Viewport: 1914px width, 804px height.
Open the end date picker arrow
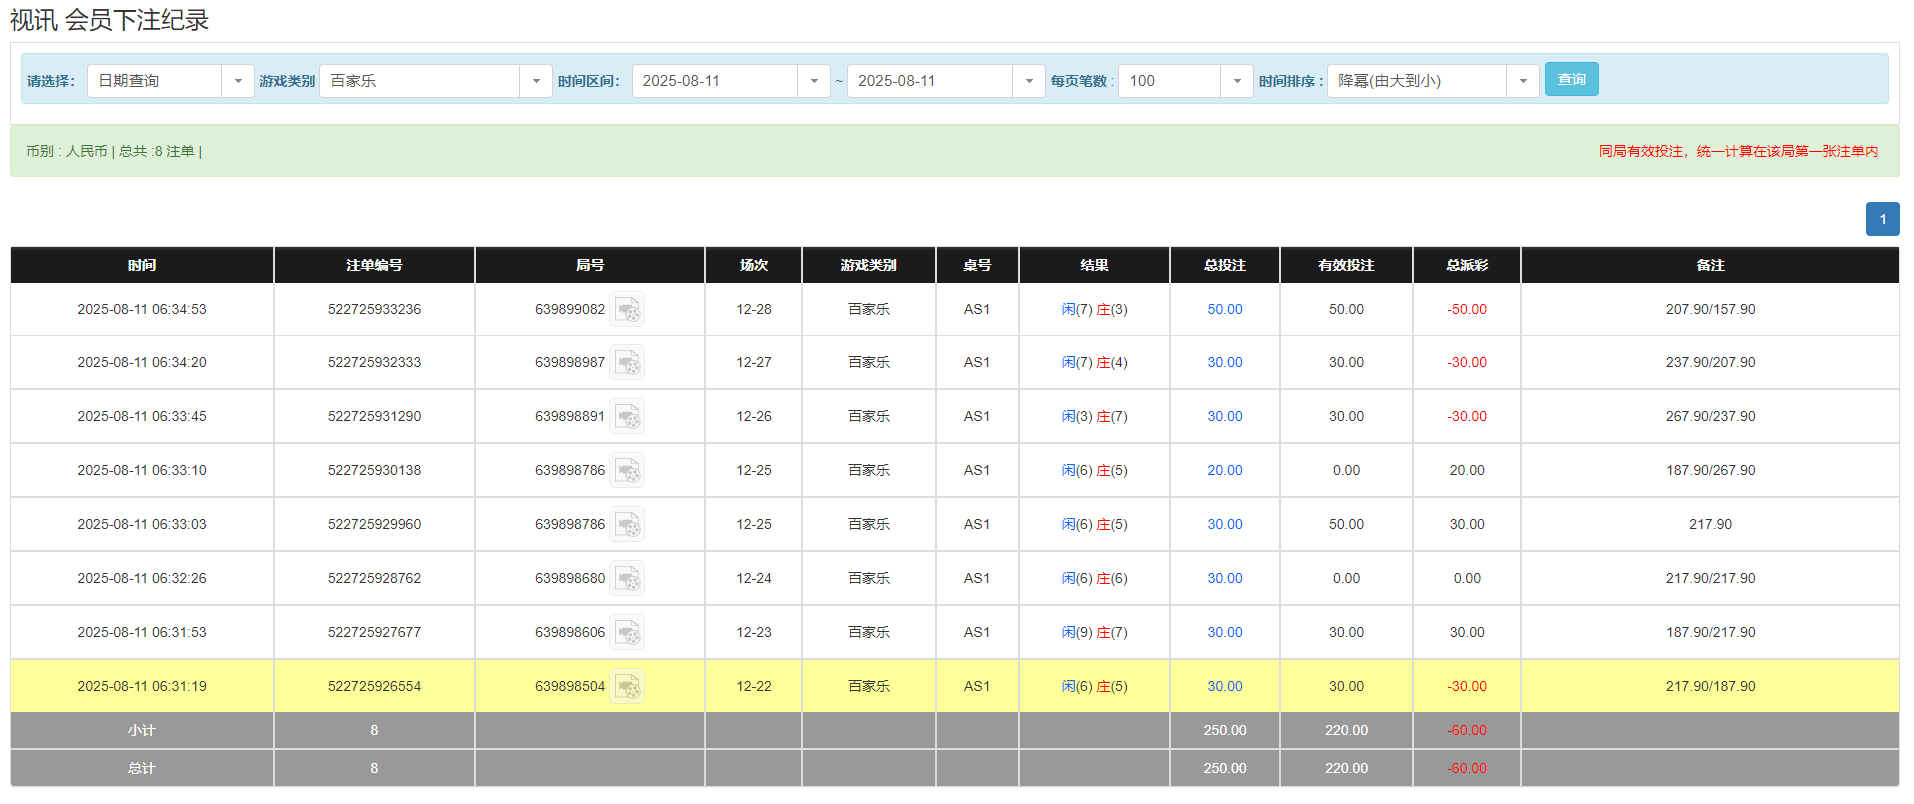(1028, 81)
